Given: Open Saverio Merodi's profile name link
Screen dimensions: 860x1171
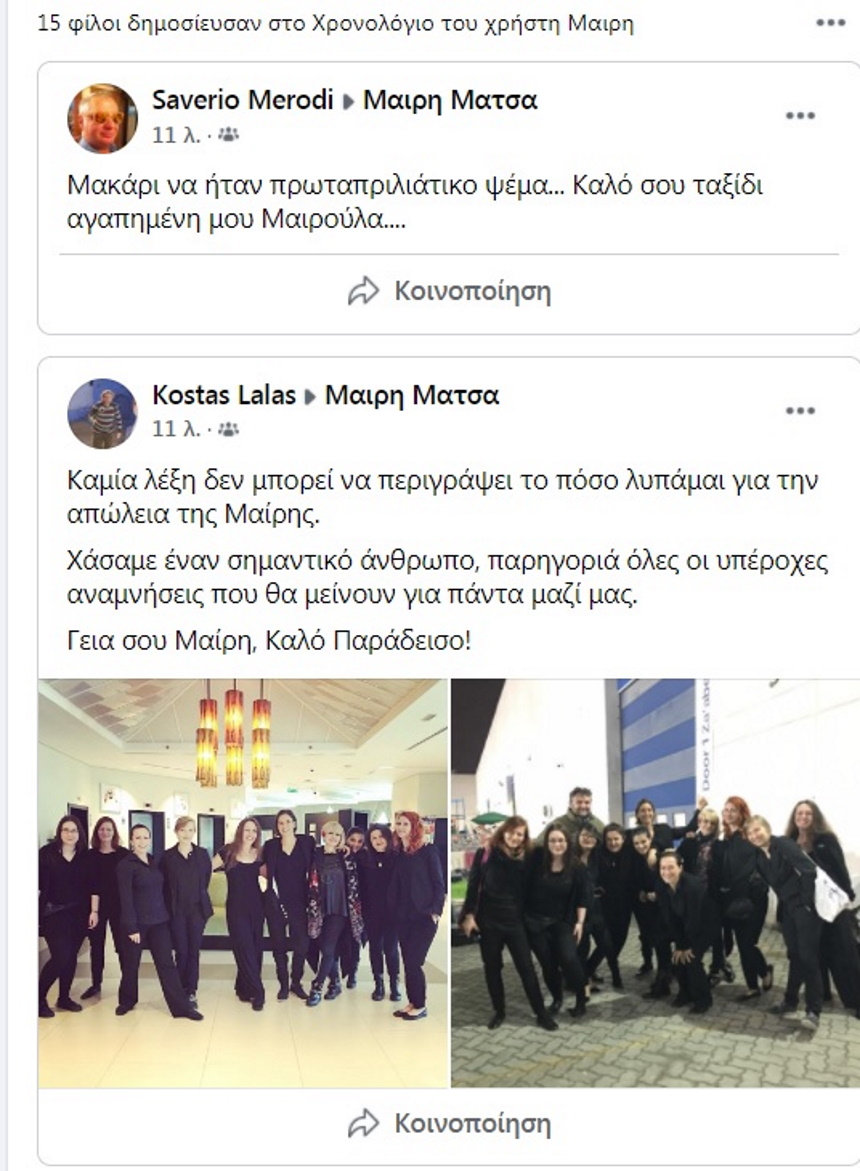Looking at the screenshot, I should [243, 99].
